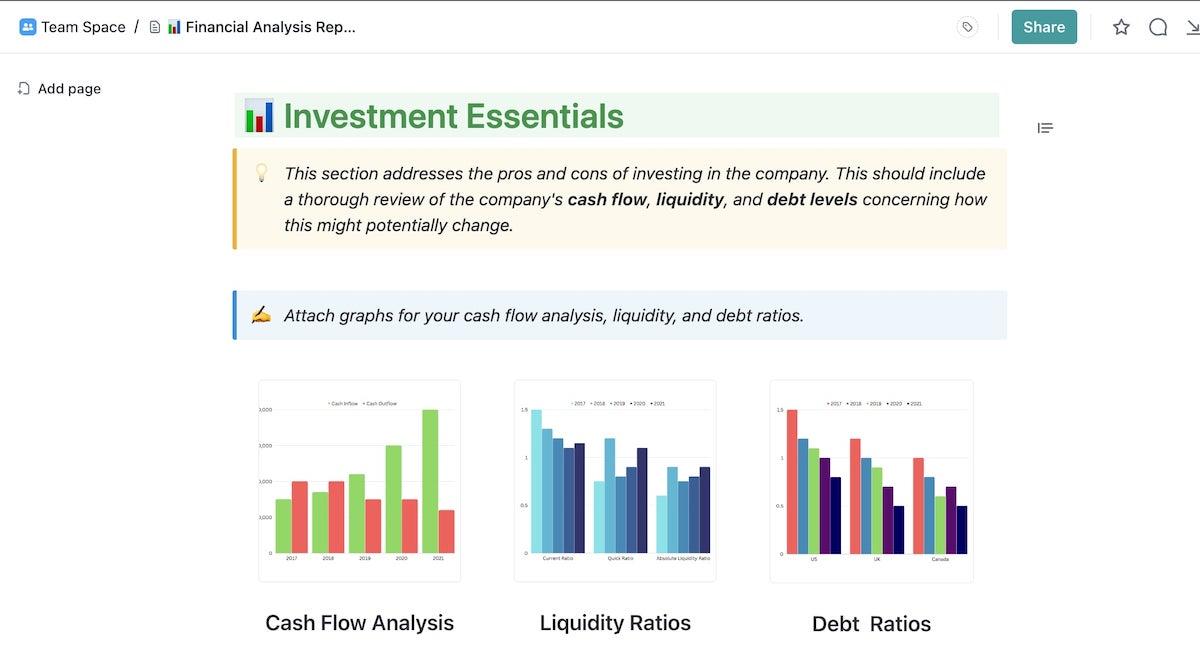Open comments with the speech bubble icon
The height and width of the screenshot is (670, 1200).
1158,27
